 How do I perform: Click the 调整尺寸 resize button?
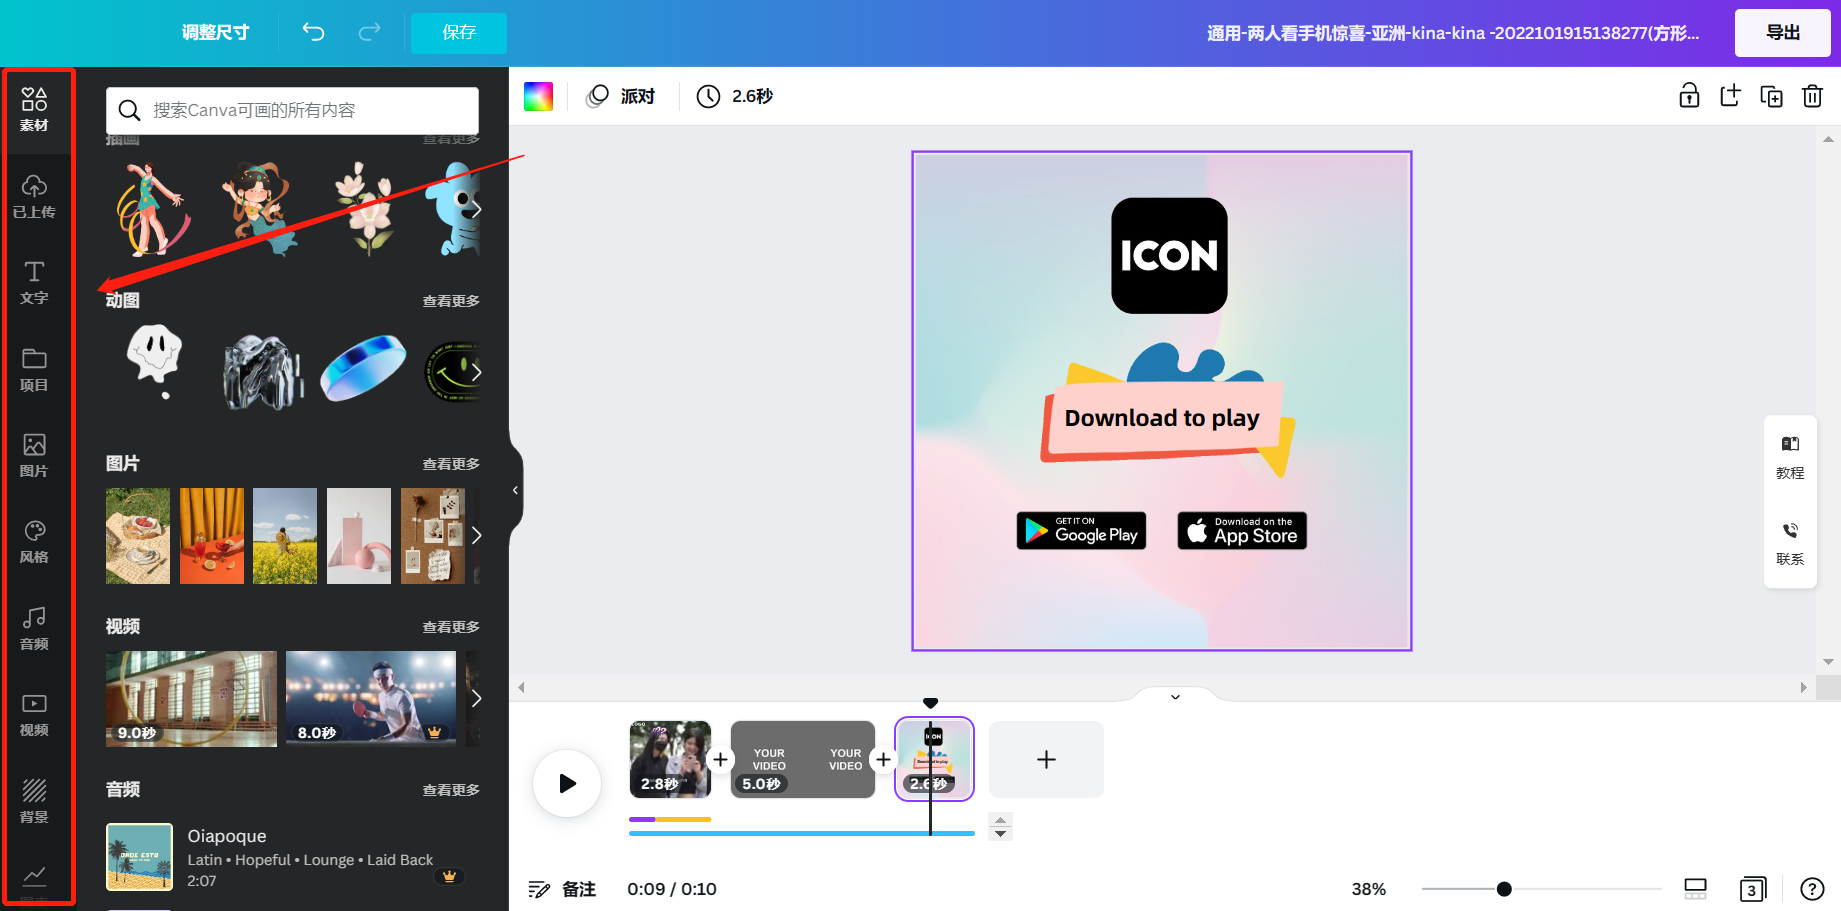215,33
